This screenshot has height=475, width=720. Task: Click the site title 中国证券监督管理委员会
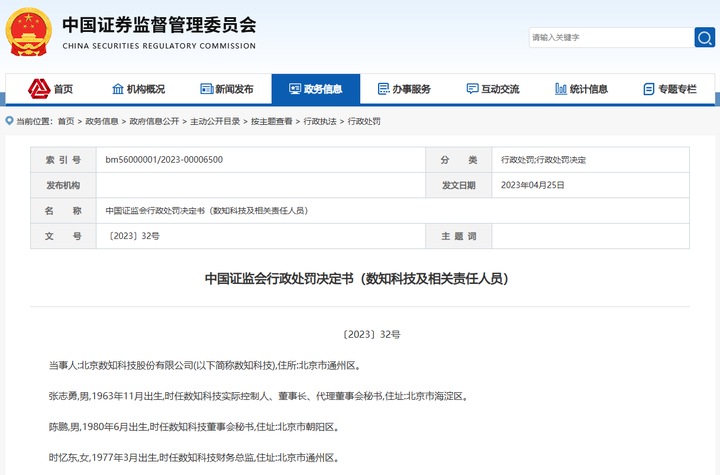click(159, 24)
